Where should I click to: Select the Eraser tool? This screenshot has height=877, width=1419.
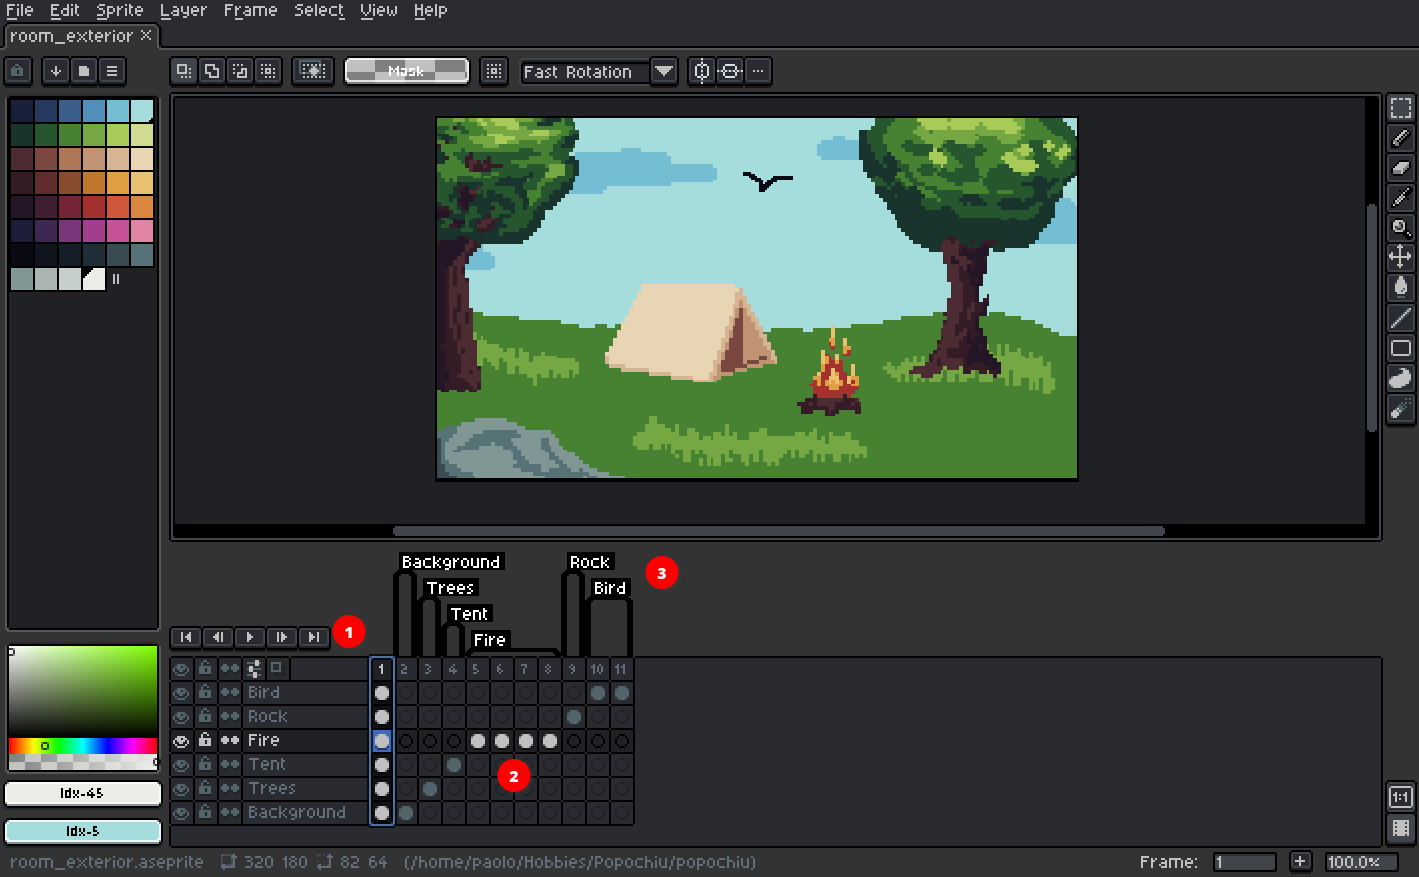[x=1400, y=168]
